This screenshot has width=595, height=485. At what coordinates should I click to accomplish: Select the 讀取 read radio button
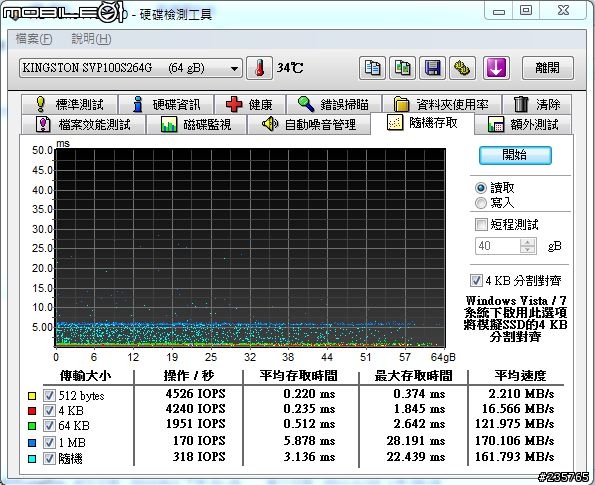point(481,188)
